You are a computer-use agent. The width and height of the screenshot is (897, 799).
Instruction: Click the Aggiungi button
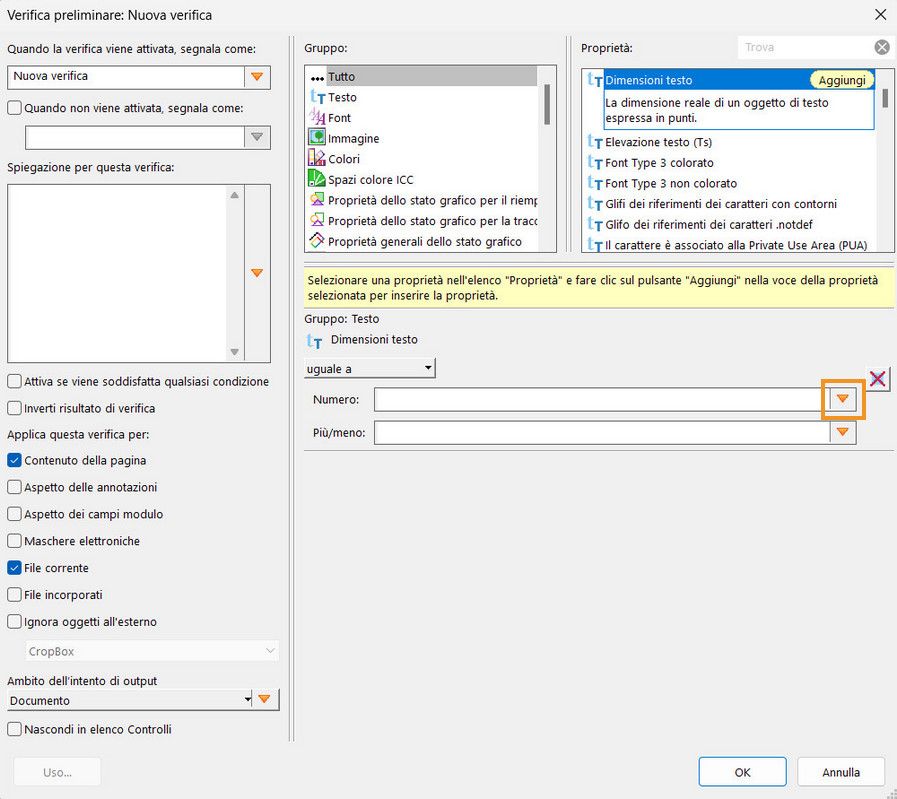pos(842,80)
